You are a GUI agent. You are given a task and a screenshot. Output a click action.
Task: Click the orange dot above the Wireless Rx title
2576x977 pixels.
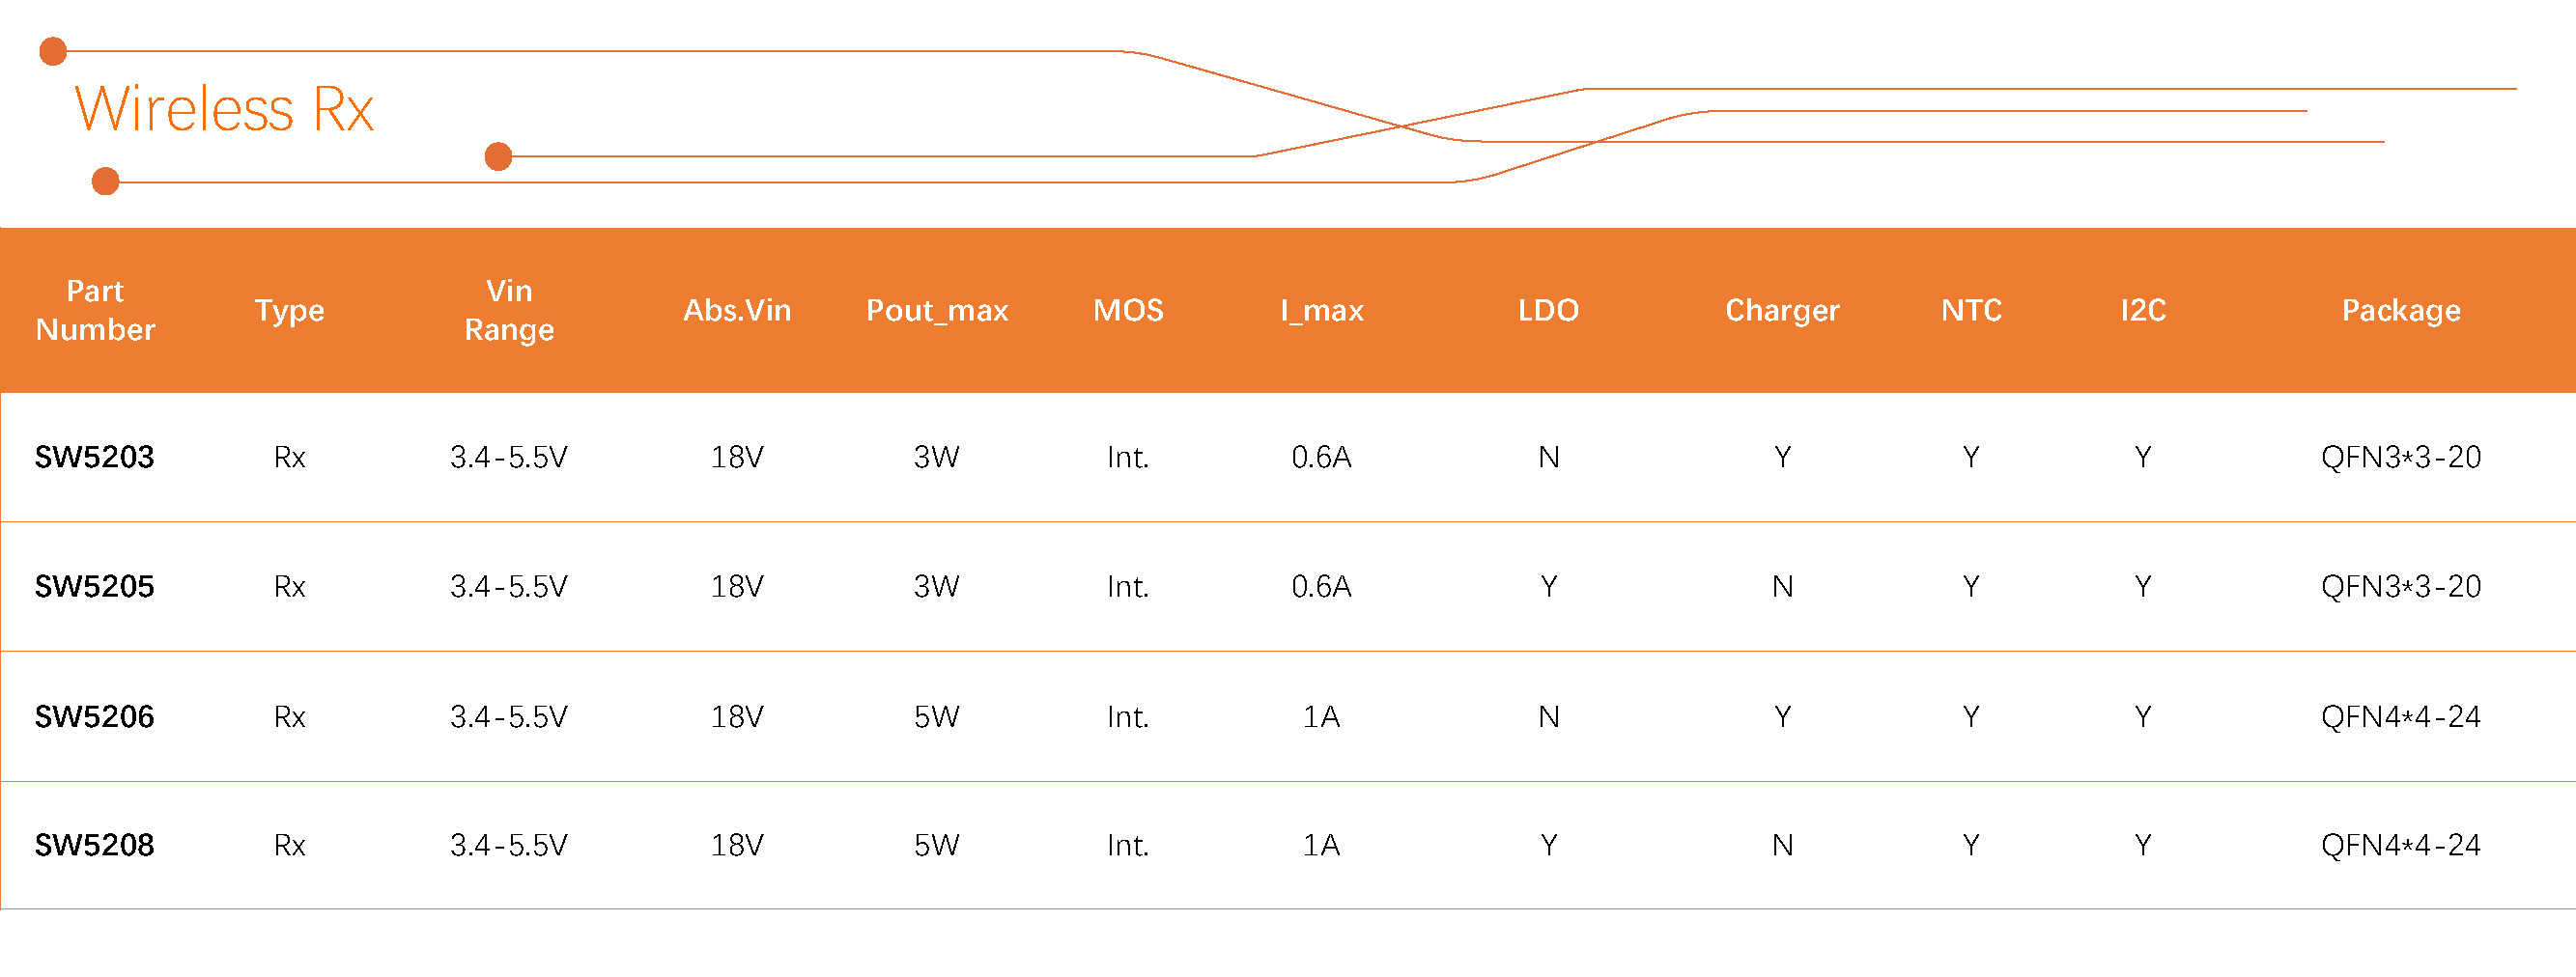53,51
